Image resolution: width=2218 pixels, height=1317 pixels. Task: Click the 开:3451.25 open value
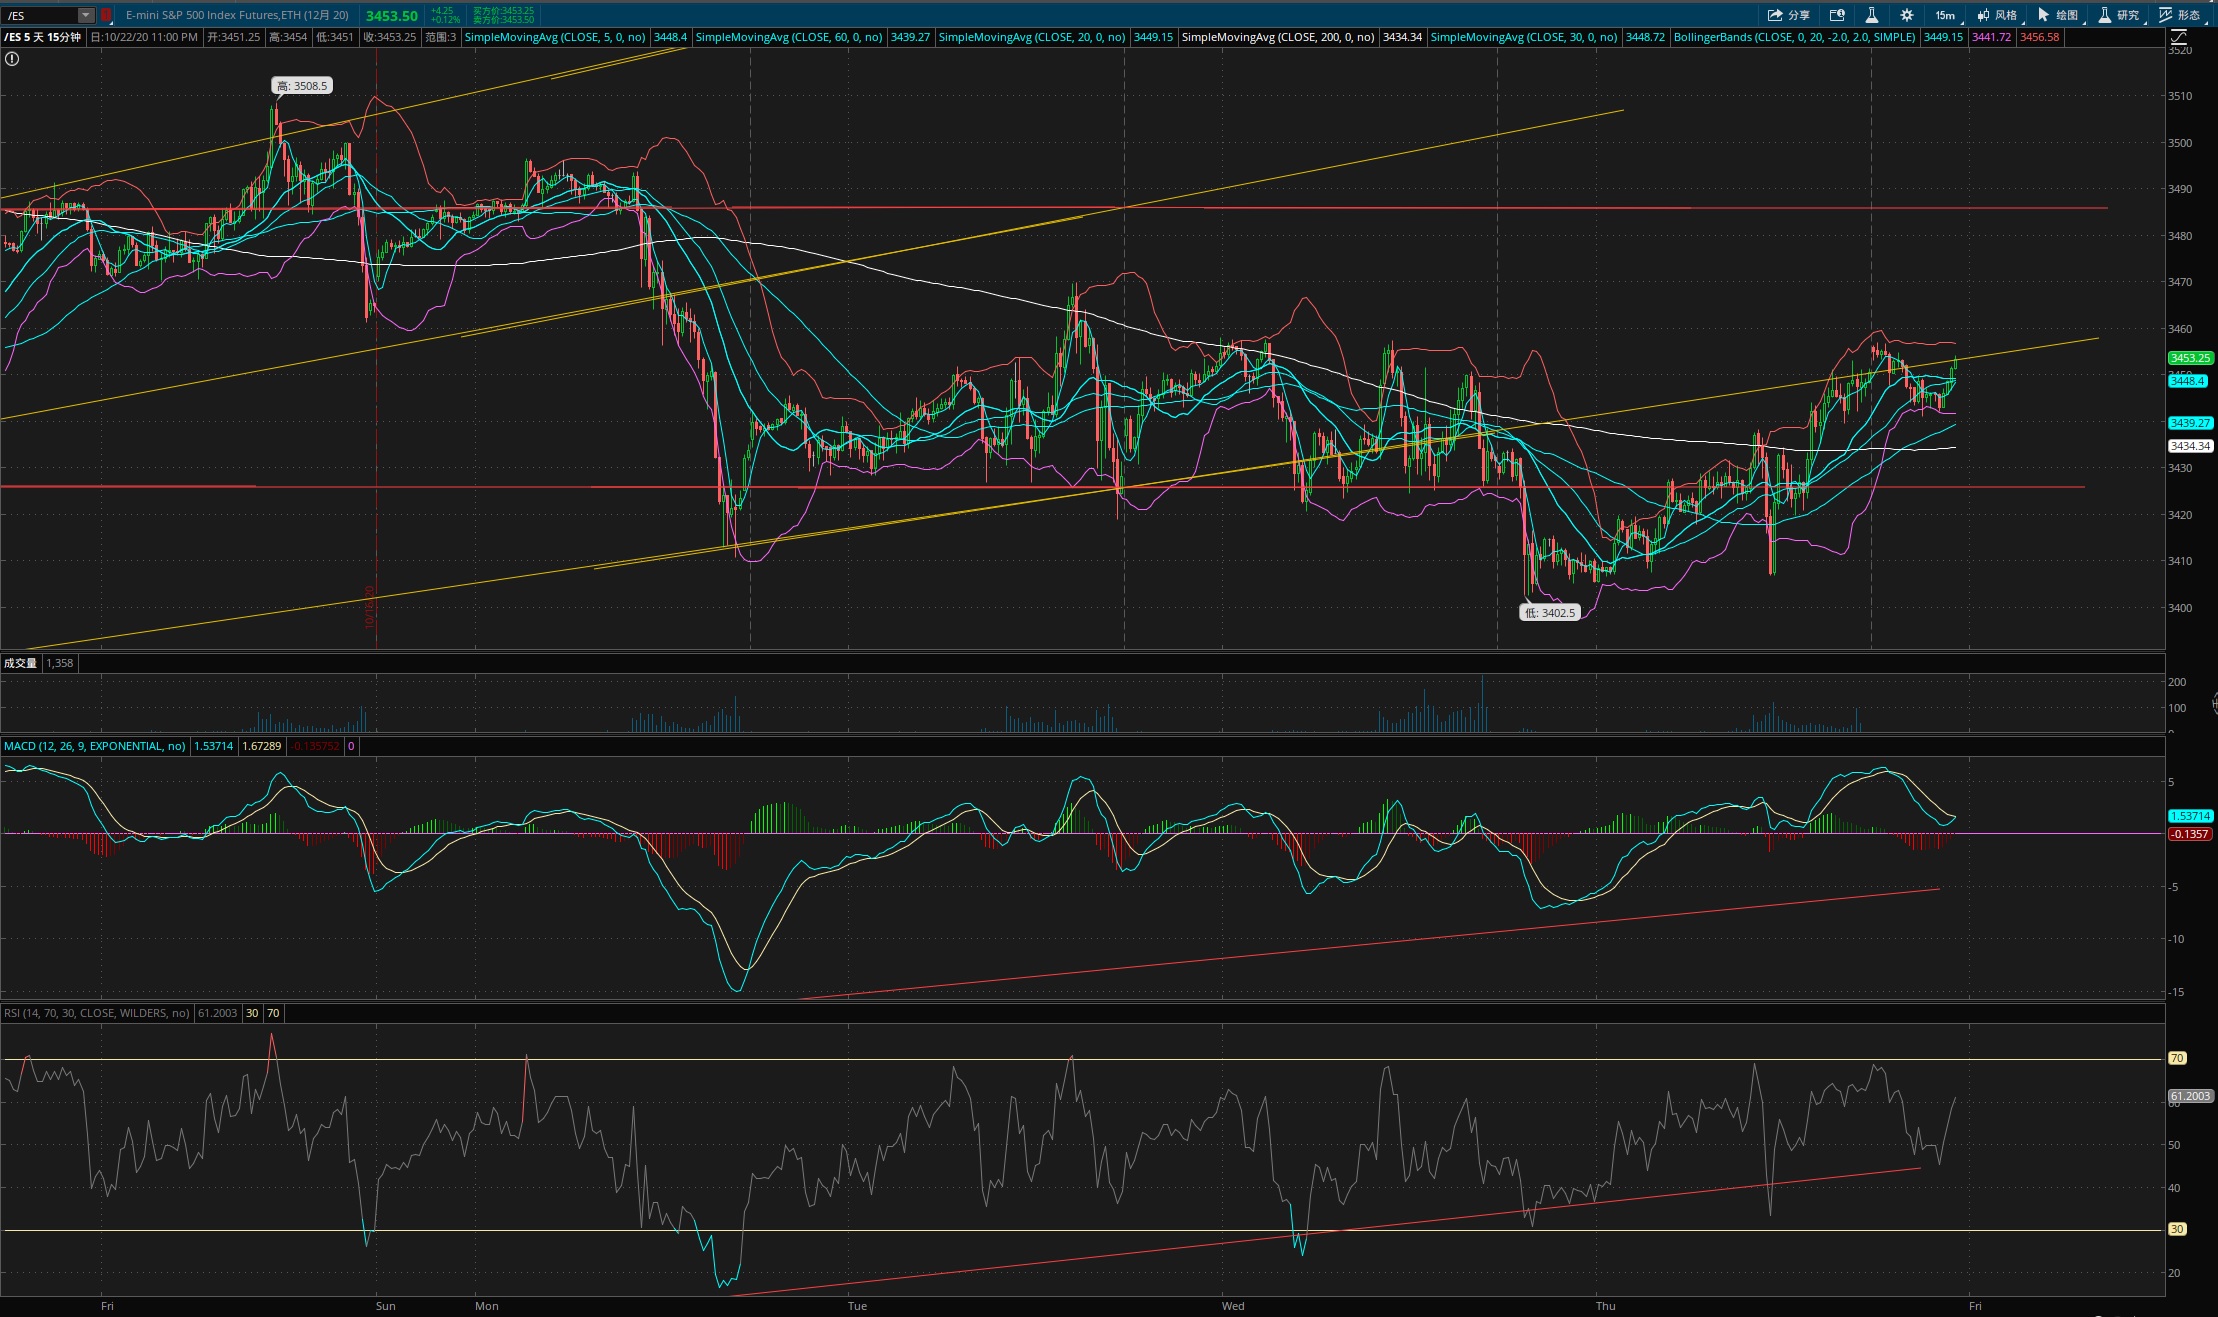(x=233, y=37)
